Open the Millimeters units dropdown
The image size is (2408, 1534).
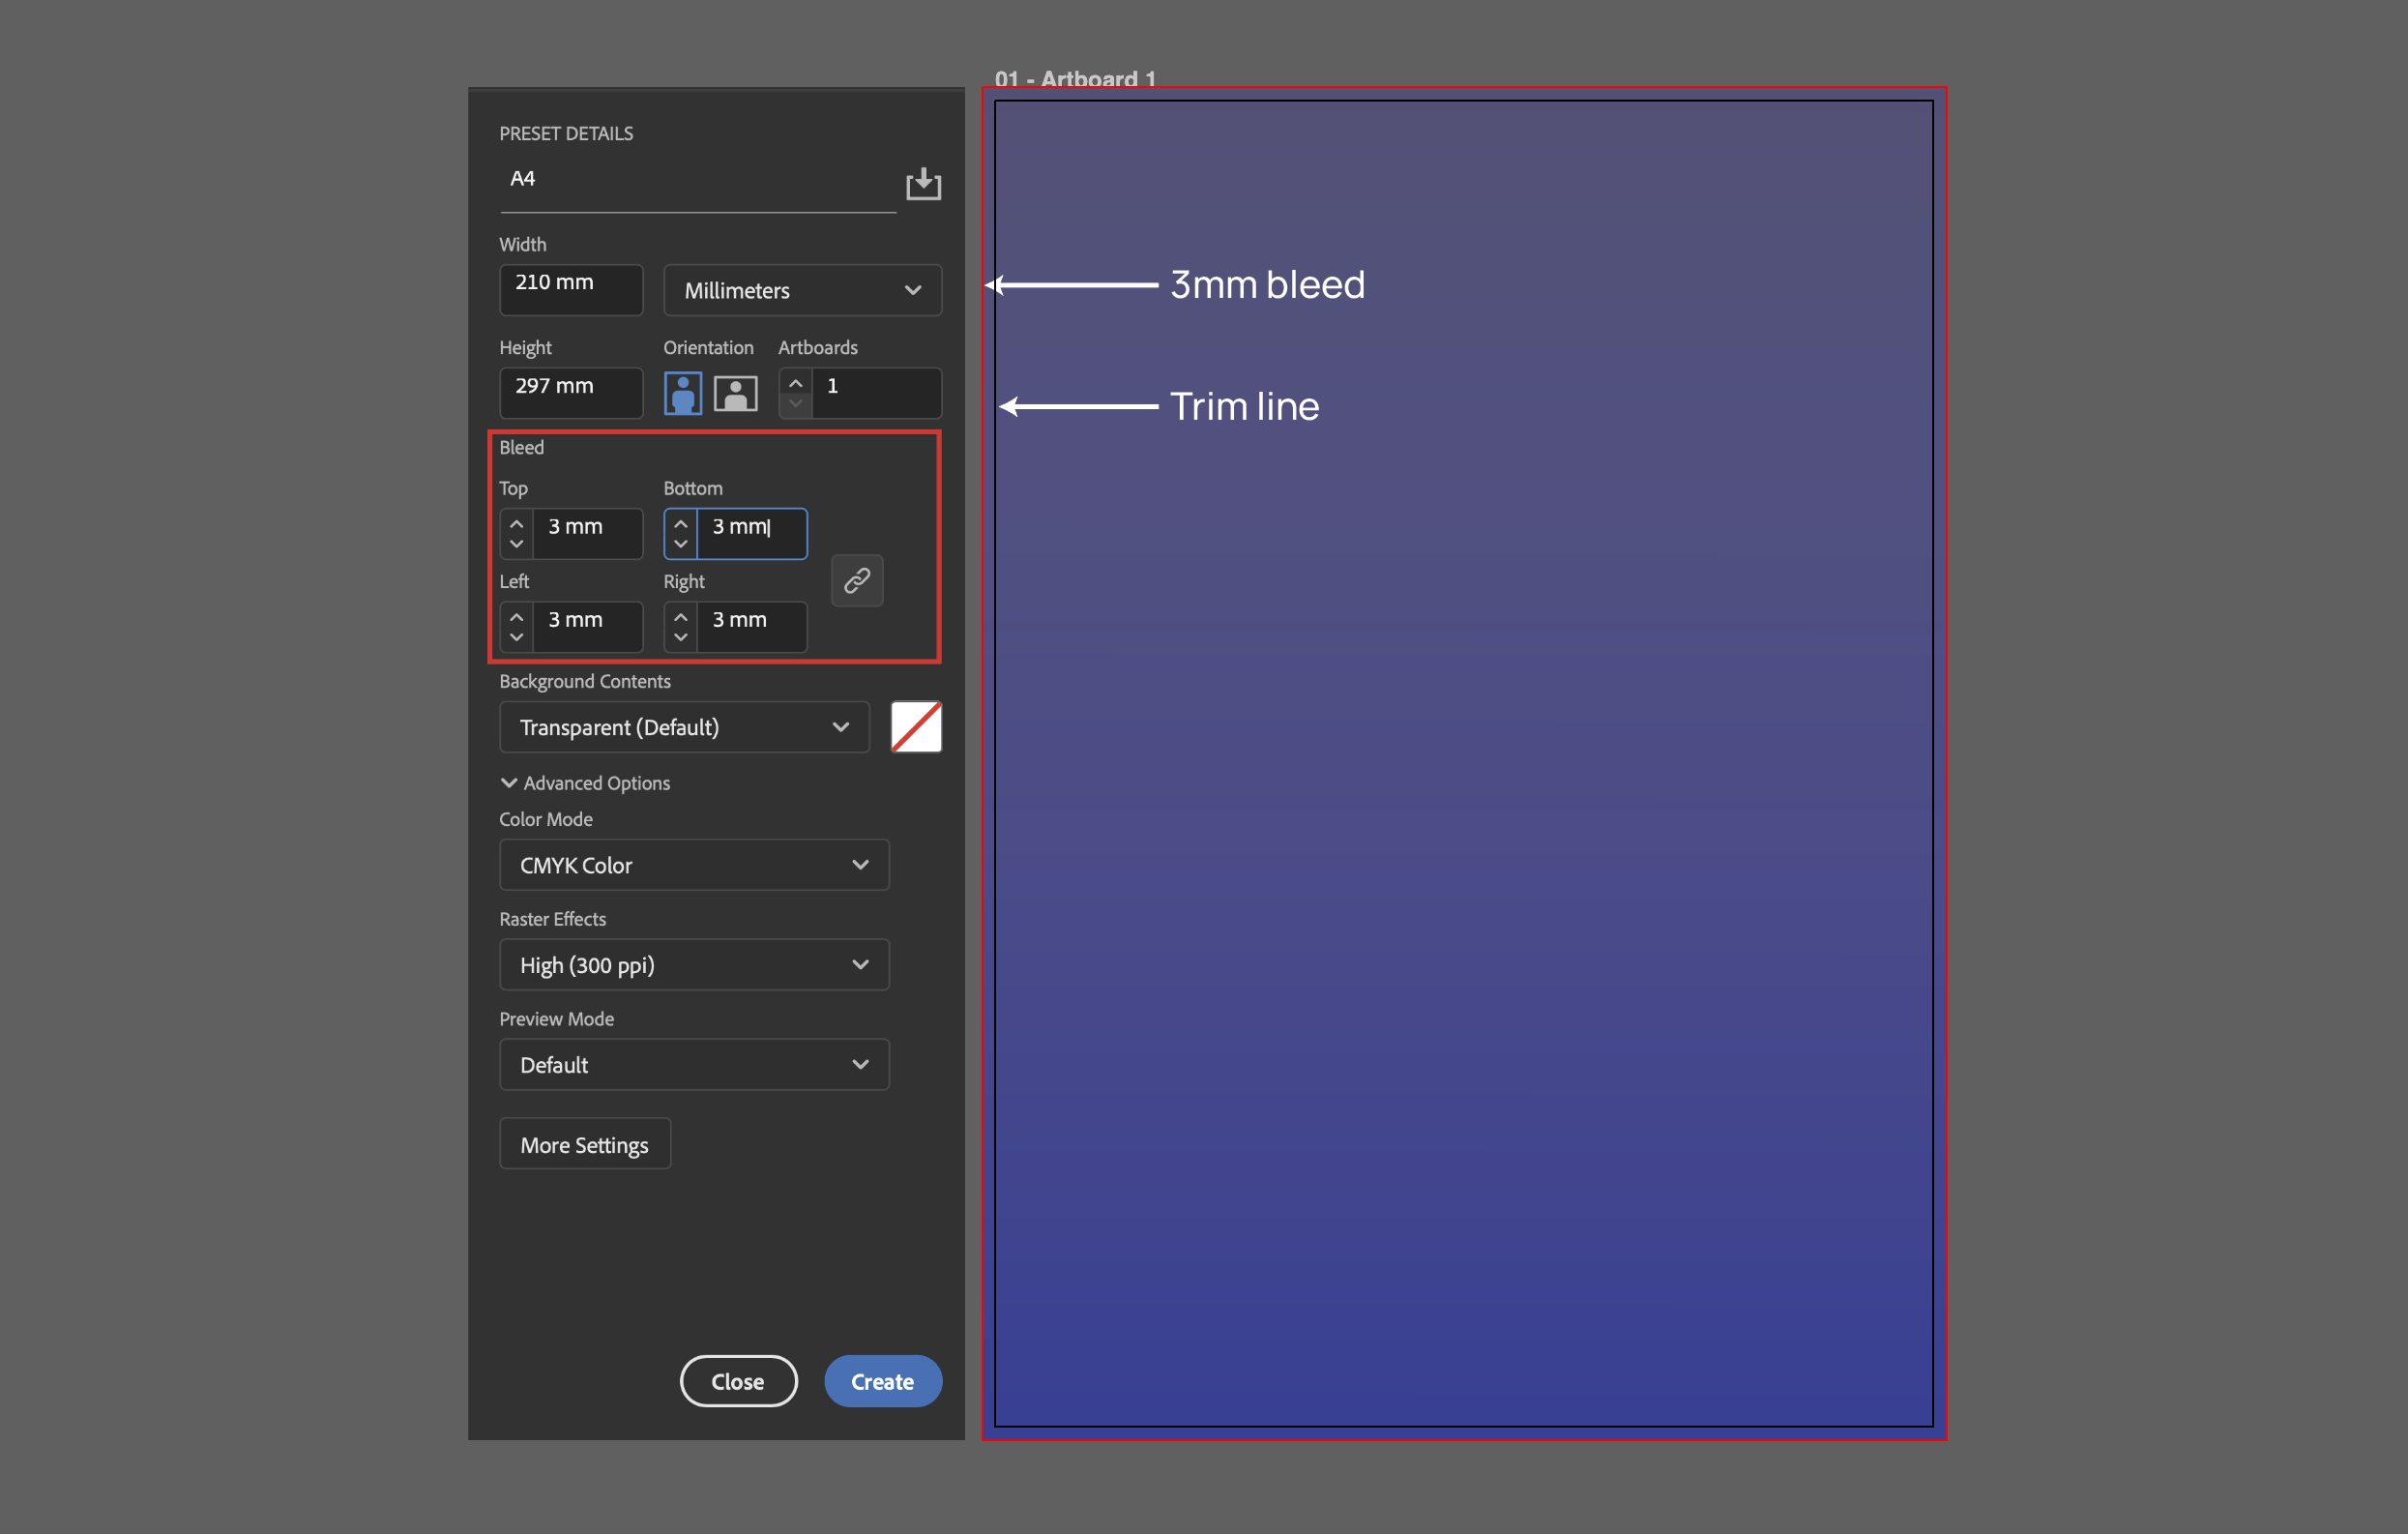[802, 290]
